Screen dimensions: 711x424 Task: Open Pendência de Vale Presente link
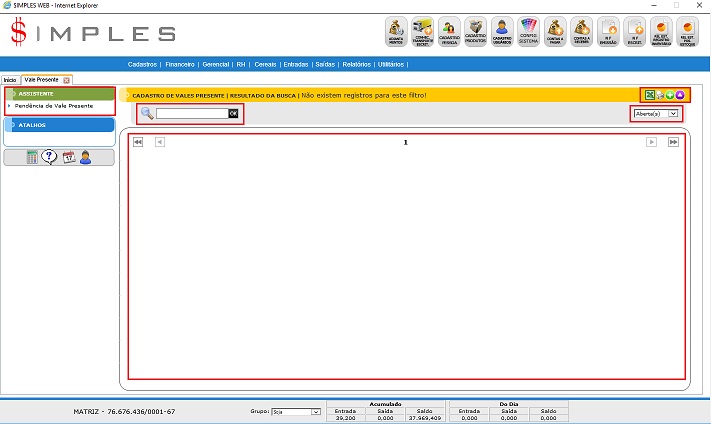54,105
